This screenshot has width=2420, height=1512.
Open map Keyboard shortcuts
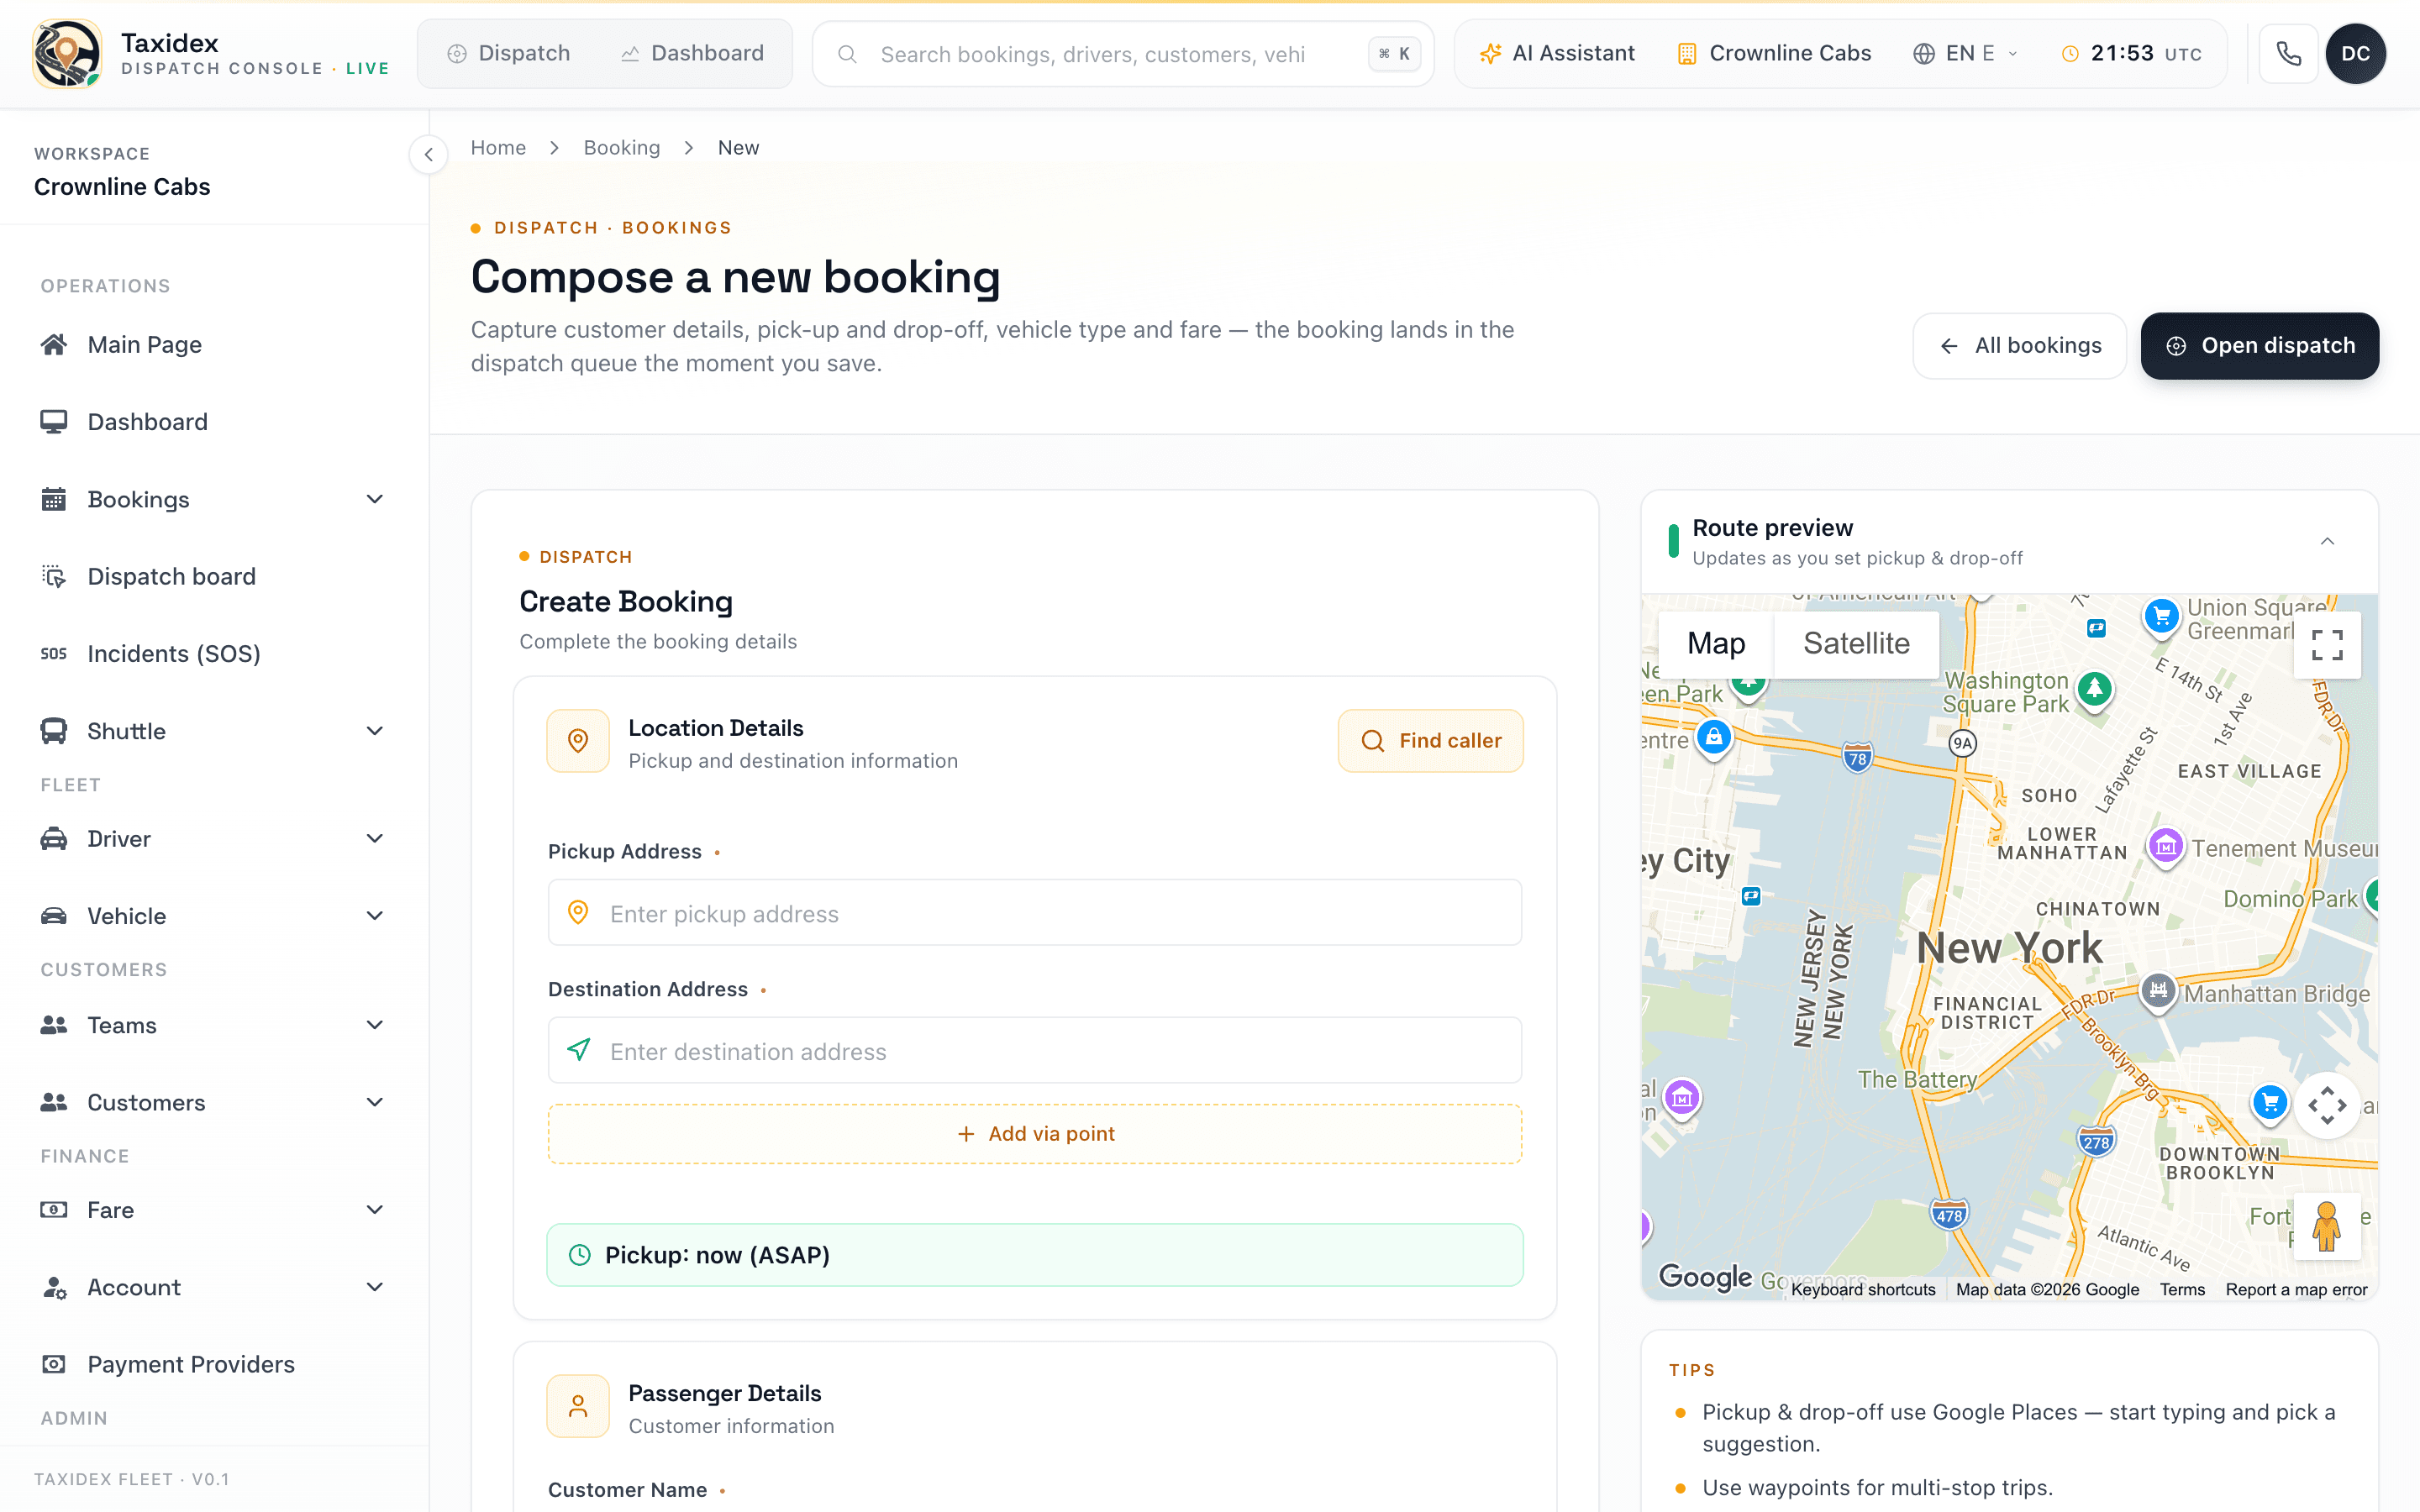click(x=1863, y=1290)
